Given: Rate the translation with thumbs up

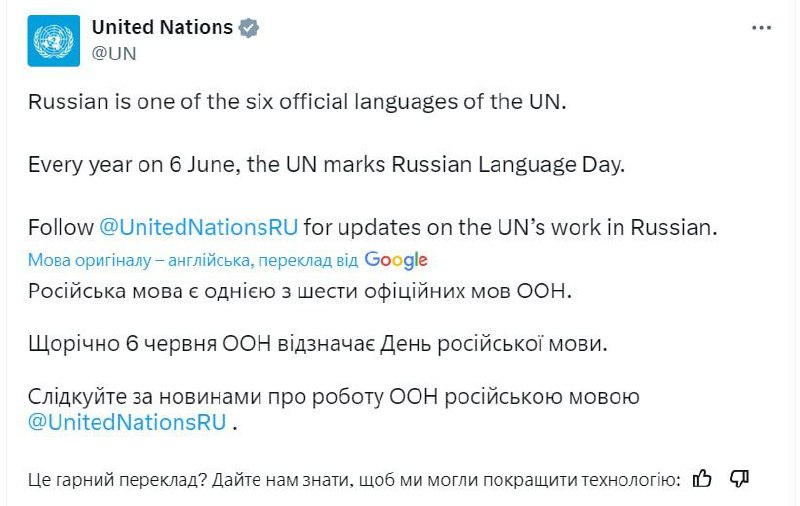Looking at the screenshot, I should point(703,479).
